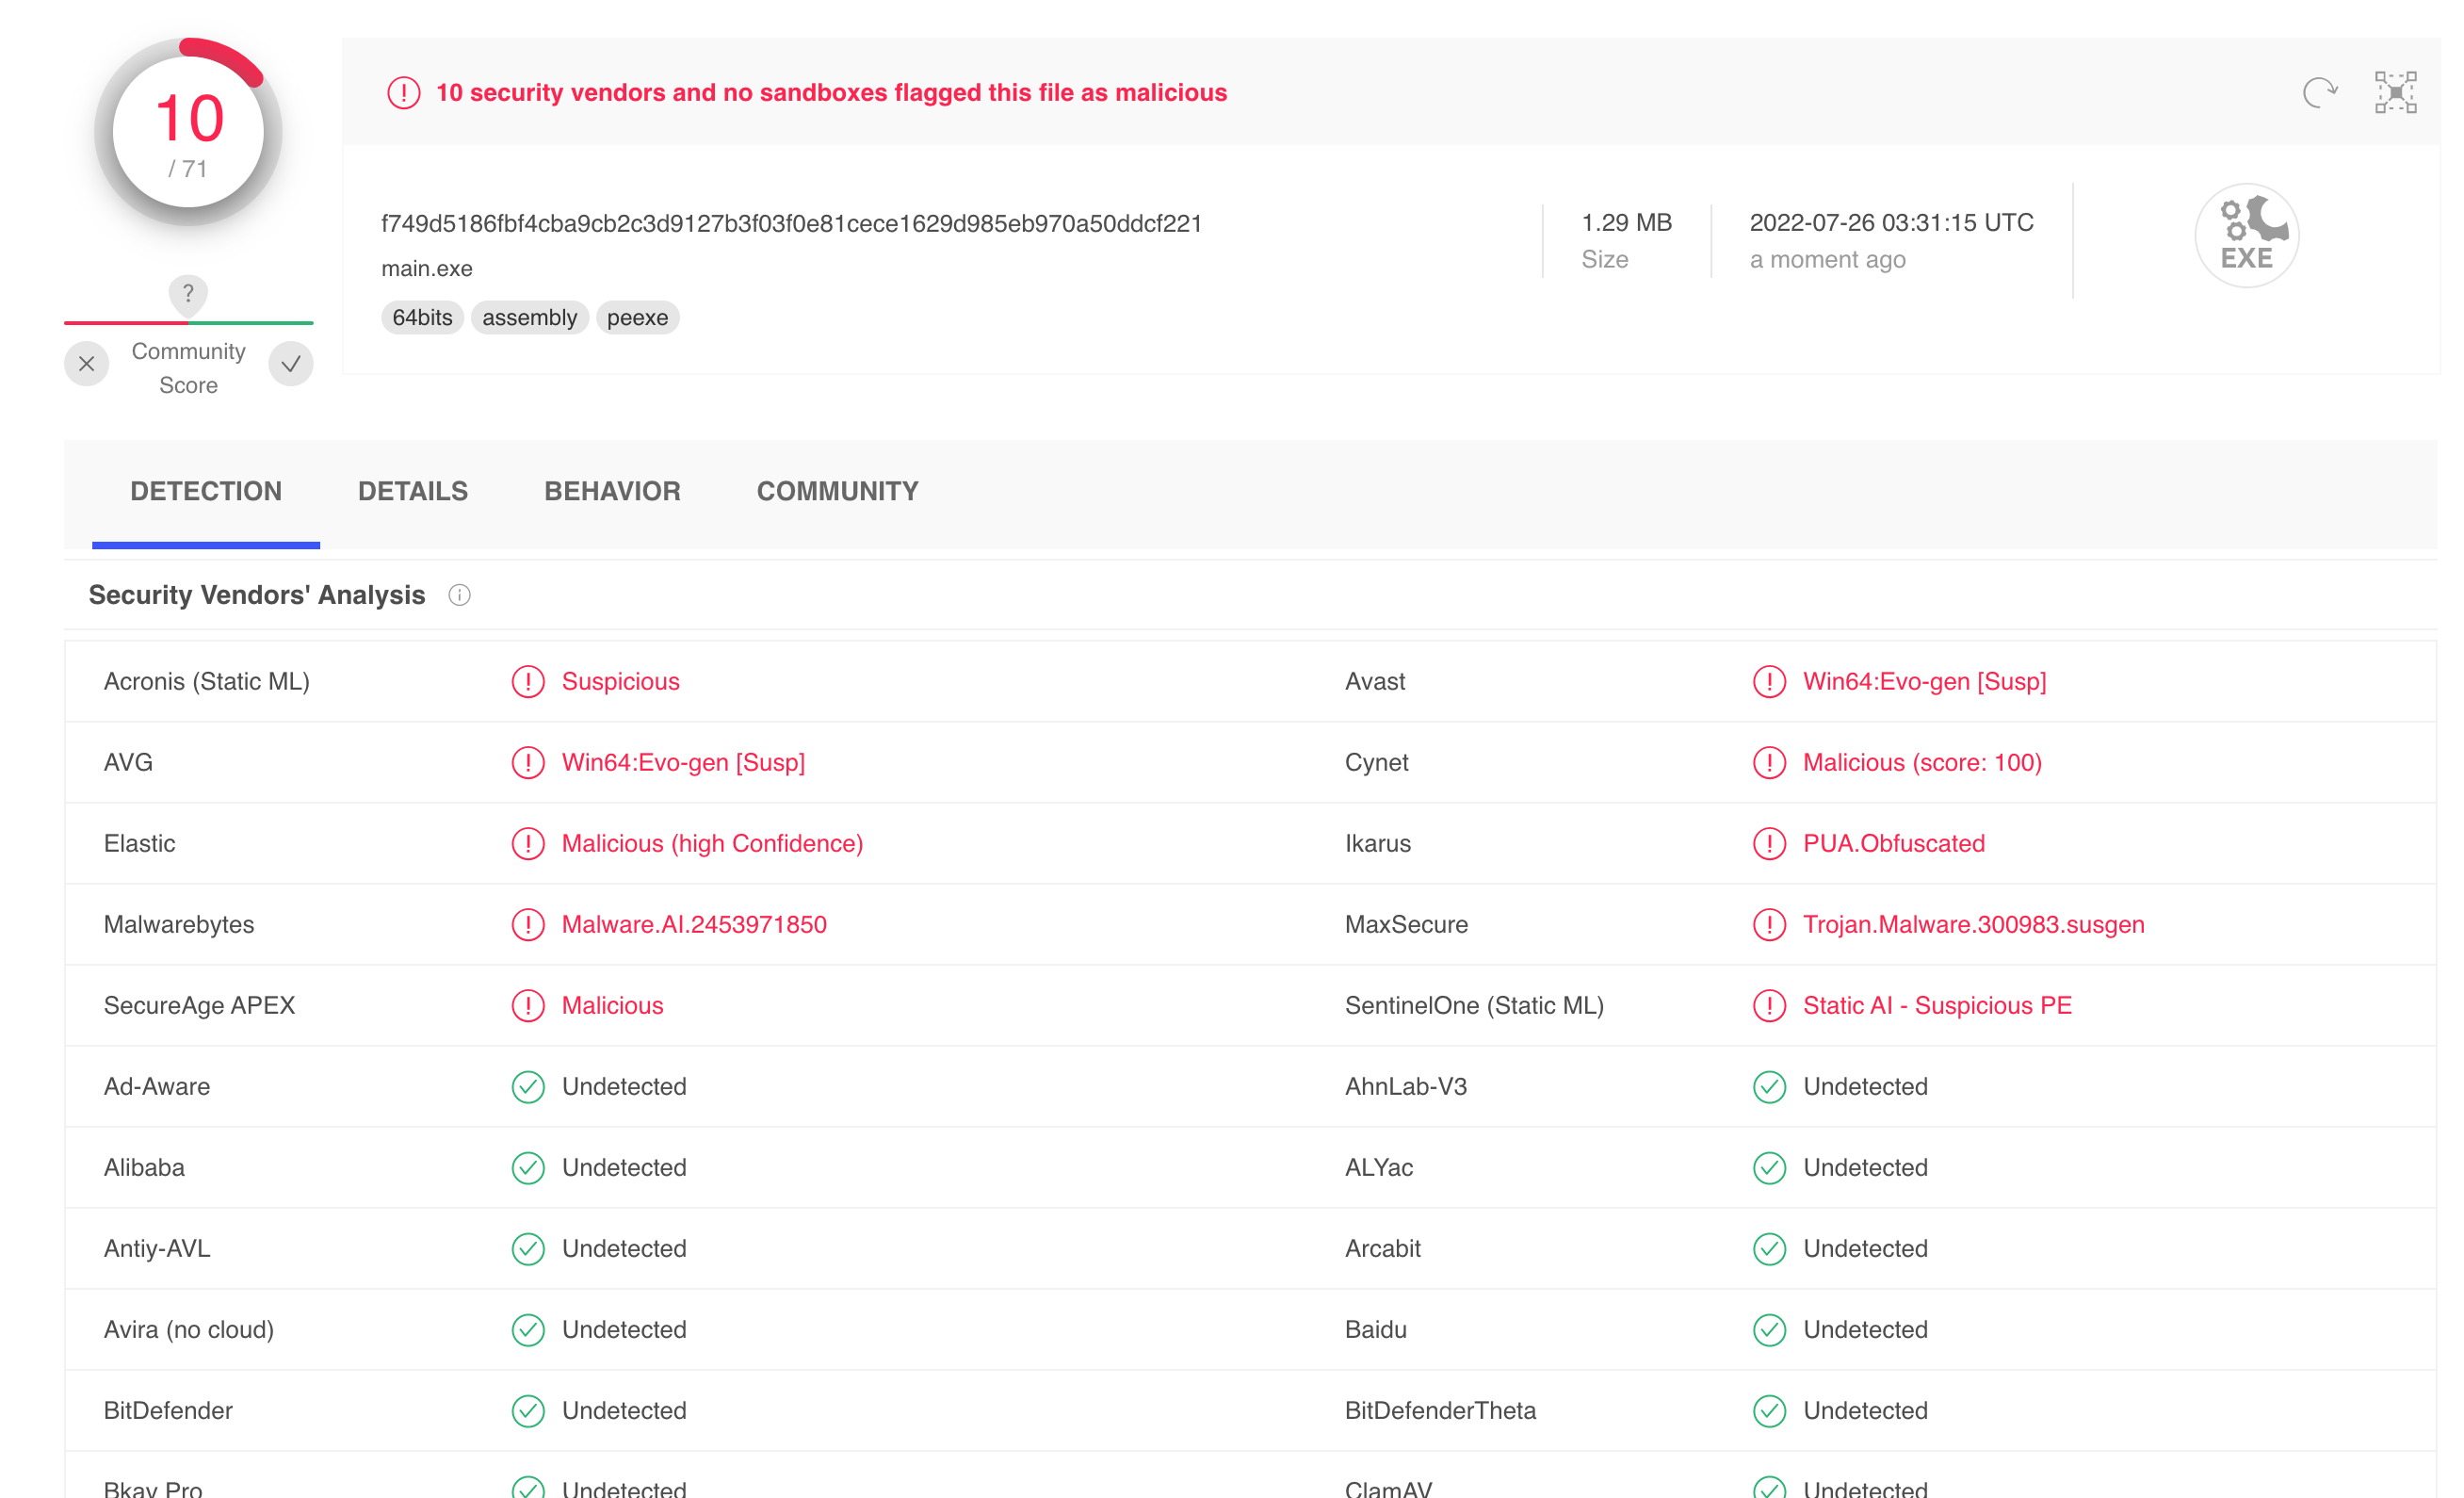Viewport: 2464px width, 1498px height.
Task: Click the Trojan.Malware.300983.susgen detection label
Action: (x=1973, y=924)
